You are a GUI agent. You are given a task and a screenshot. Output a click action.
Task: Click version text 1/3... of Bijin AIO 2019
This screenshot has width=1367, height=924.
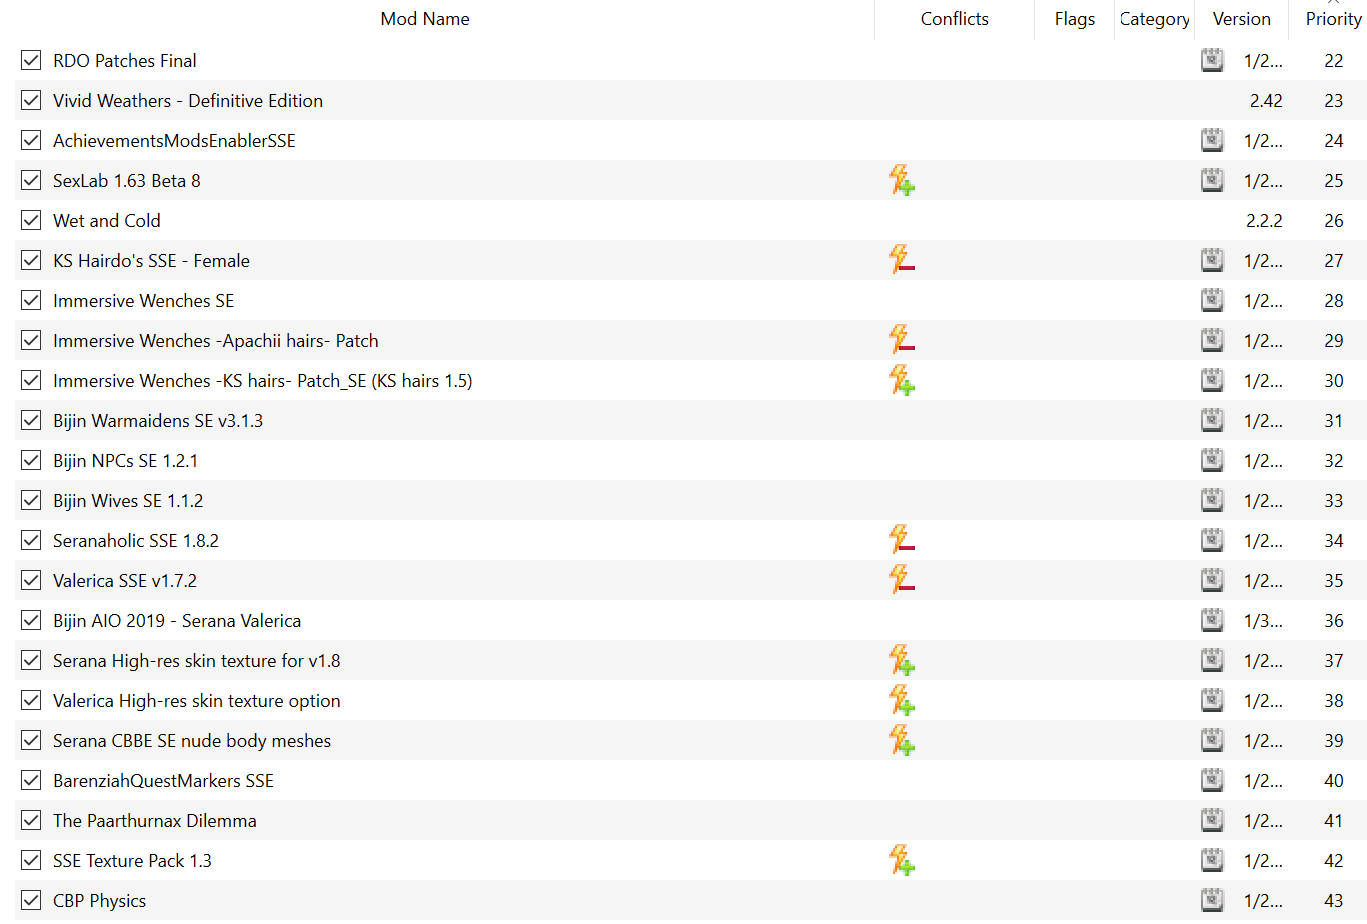click(x=1263, y=621)
